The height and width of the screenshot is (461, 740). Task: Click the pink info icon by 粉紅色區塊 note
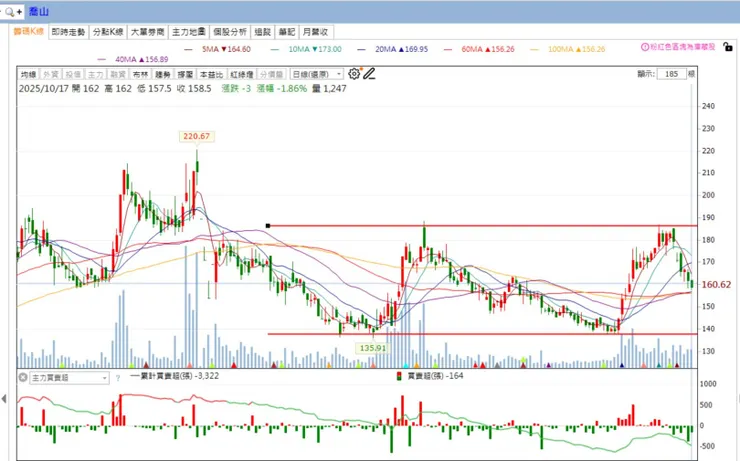(645, 47)
